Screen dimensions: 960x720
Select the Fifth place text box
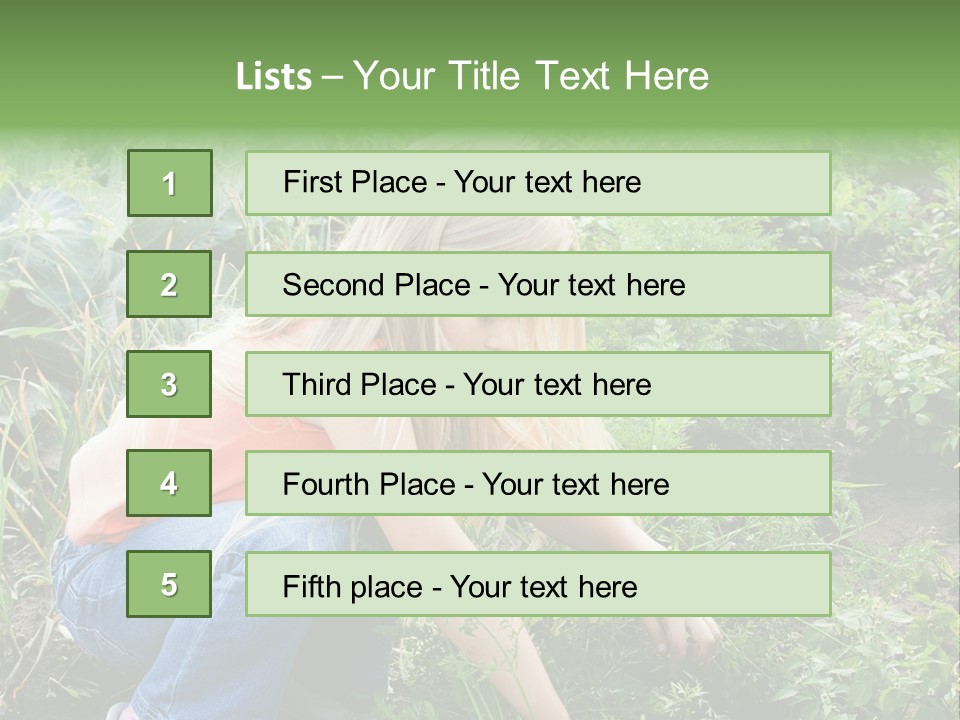(x=538, y=584)
